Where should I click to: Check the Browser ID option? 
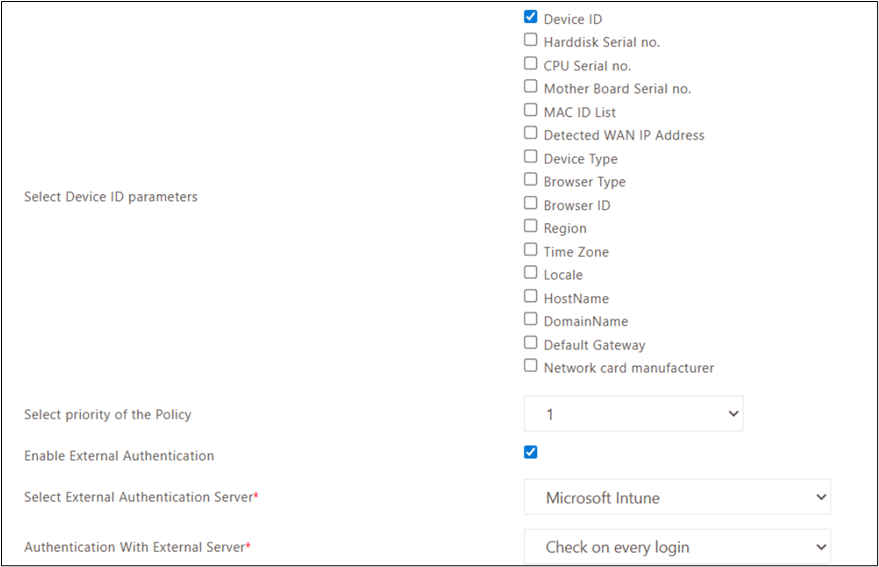(530, 203)
